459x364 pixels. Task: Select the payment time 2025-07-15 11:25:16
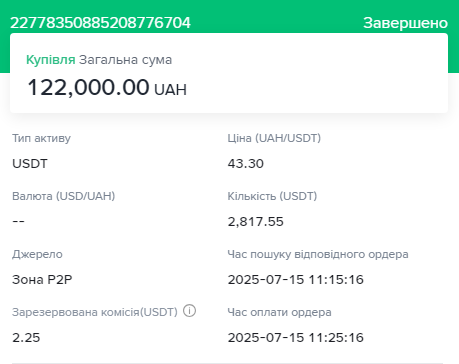(296, 337)
